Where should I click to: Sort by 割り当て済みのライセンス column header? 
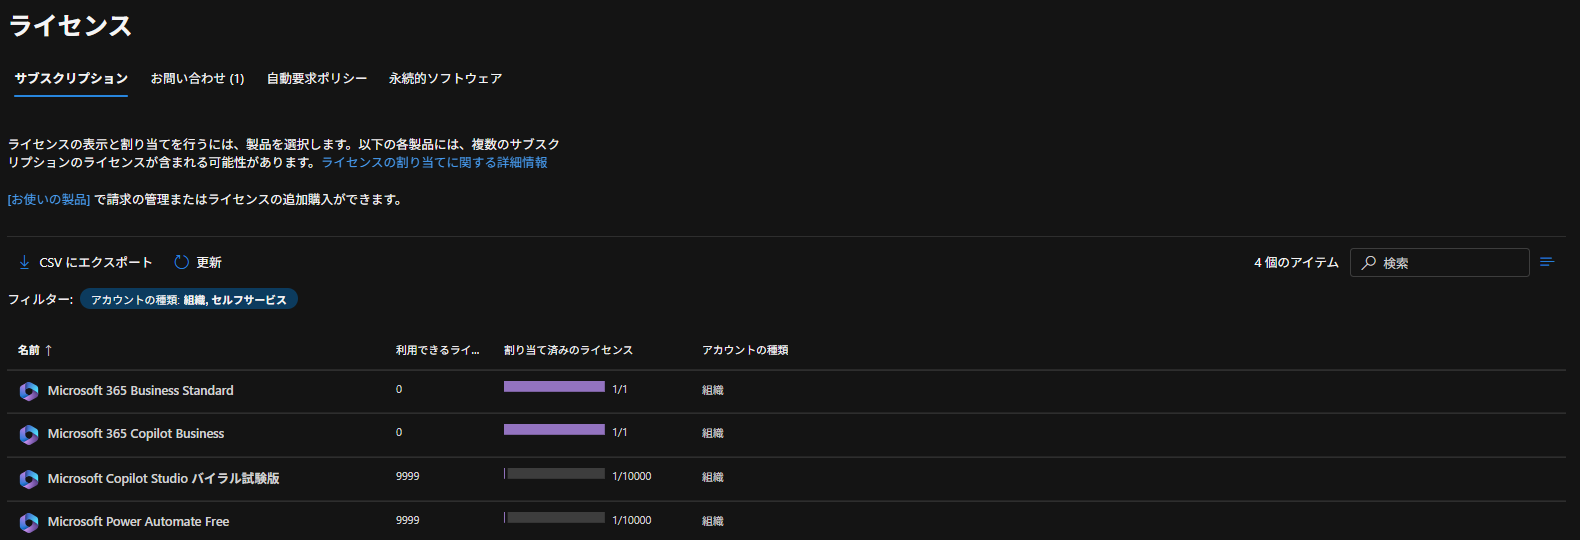568,350
